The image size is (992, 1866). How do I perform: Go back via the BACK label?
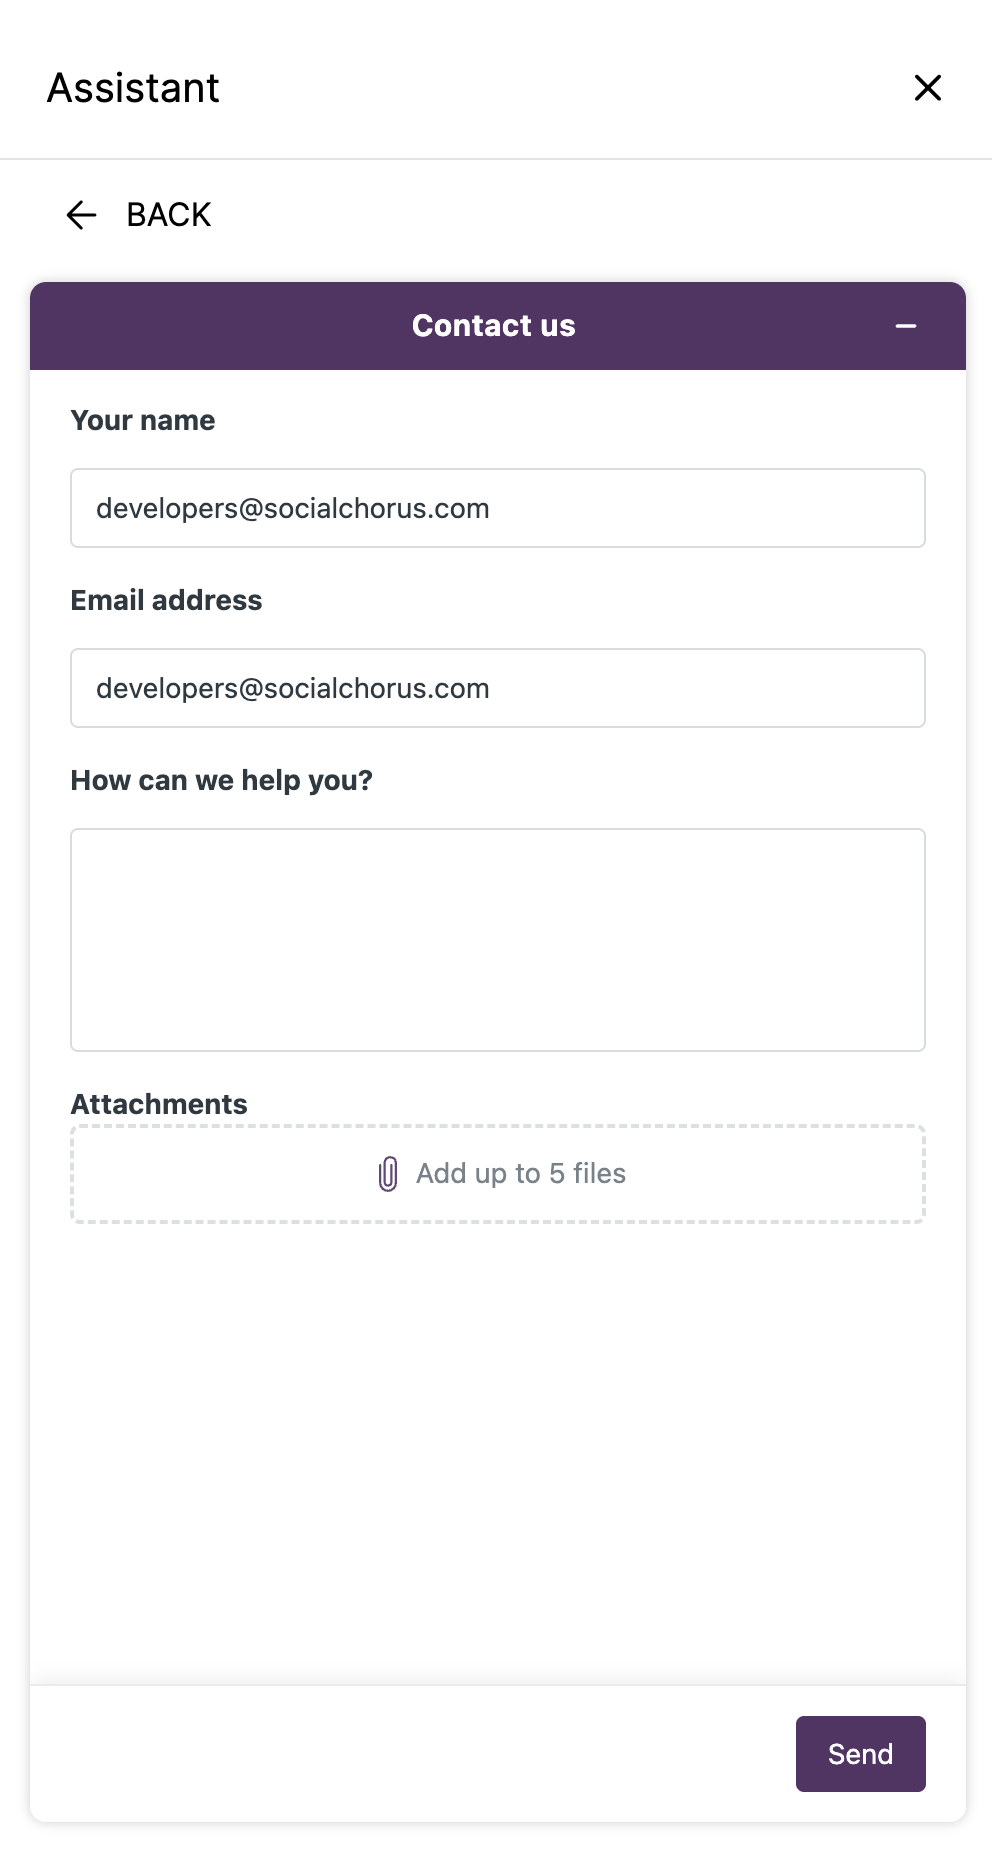pos(168,215)
